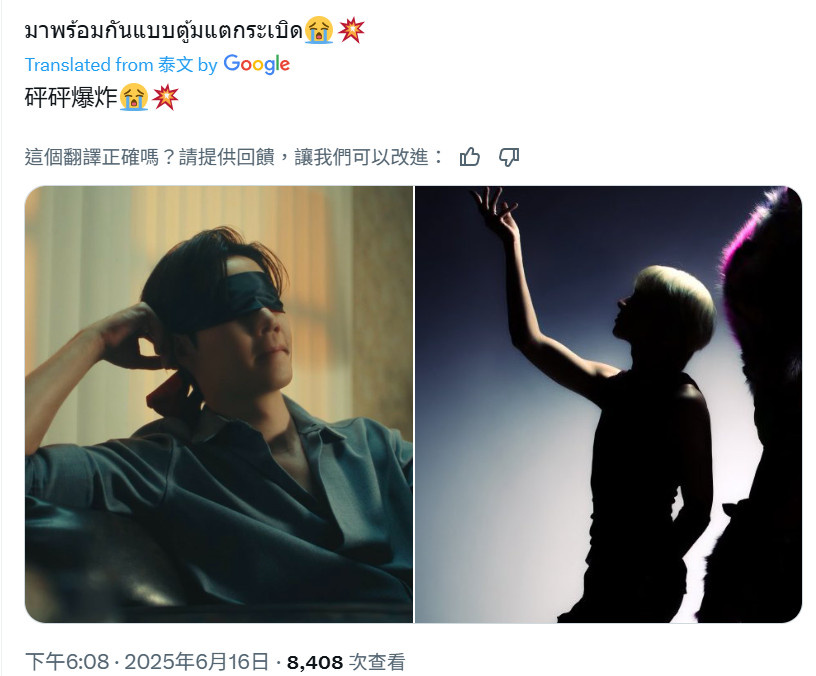The width and height of the screenshot is (816, 676).
Task: Click crying emoji in the Thai text
Action: click(x=319, y=31)
